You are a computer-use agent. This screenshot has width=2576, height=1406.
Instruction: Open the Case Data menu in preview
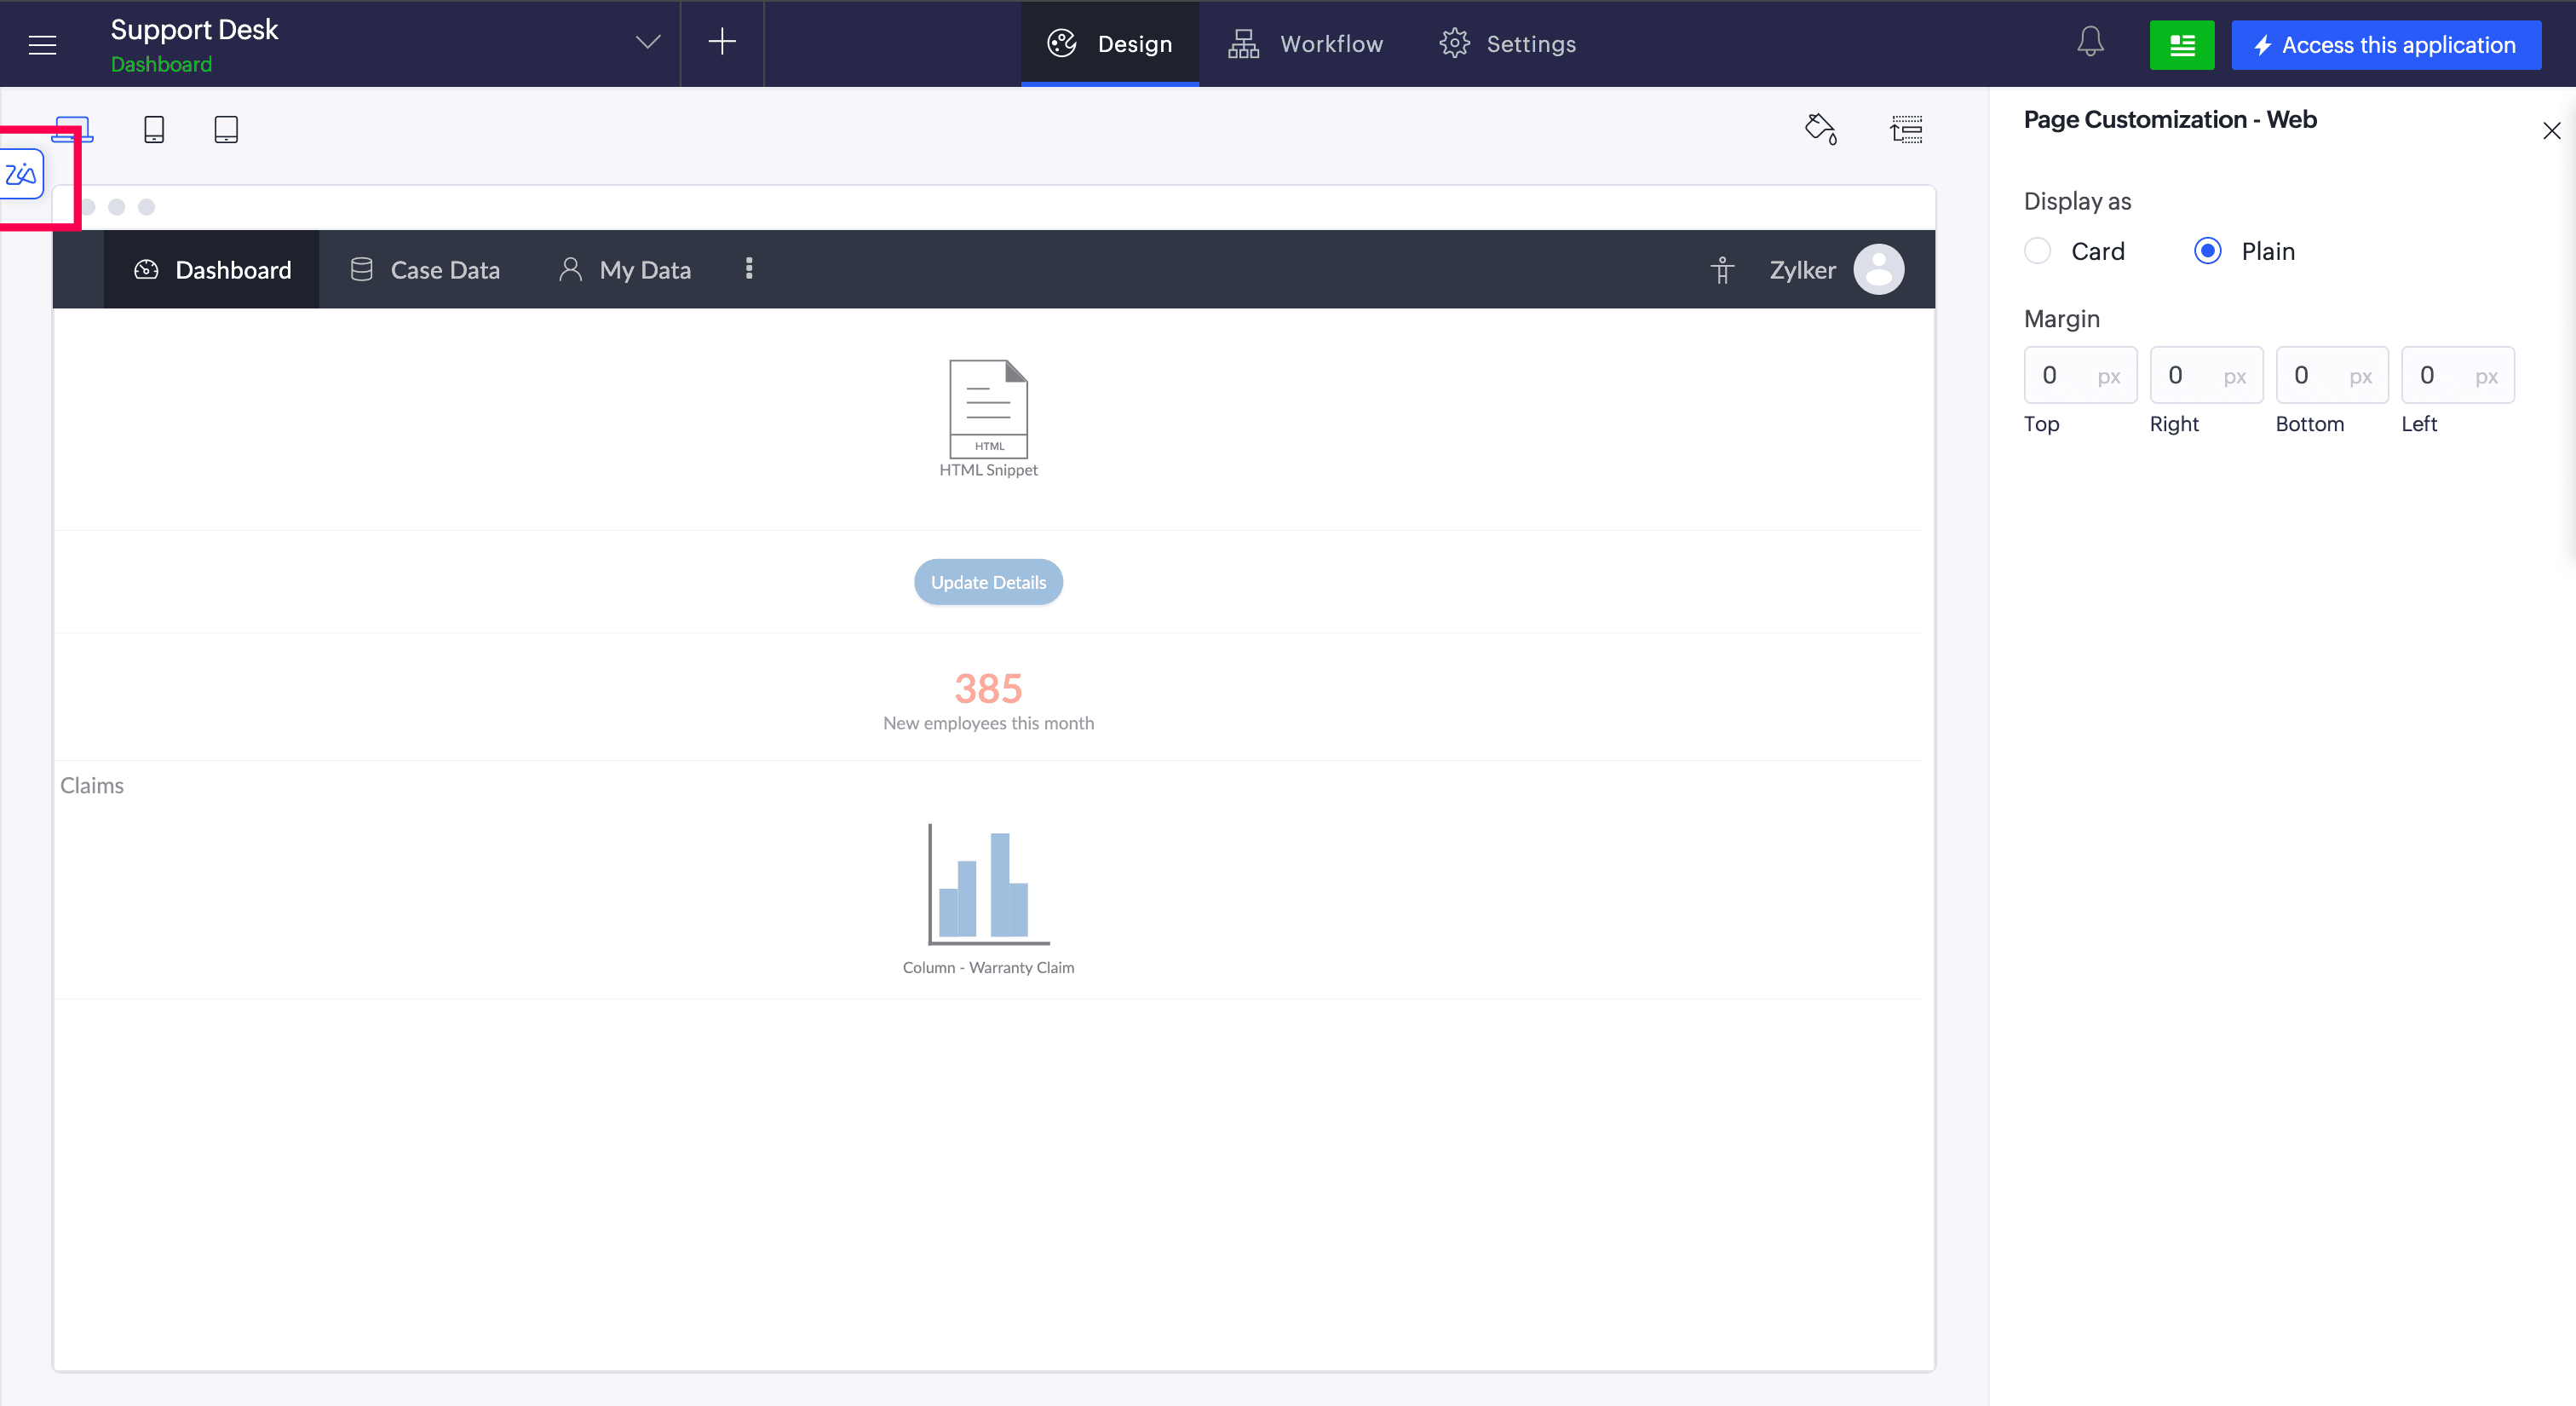[x=425, y=270]
